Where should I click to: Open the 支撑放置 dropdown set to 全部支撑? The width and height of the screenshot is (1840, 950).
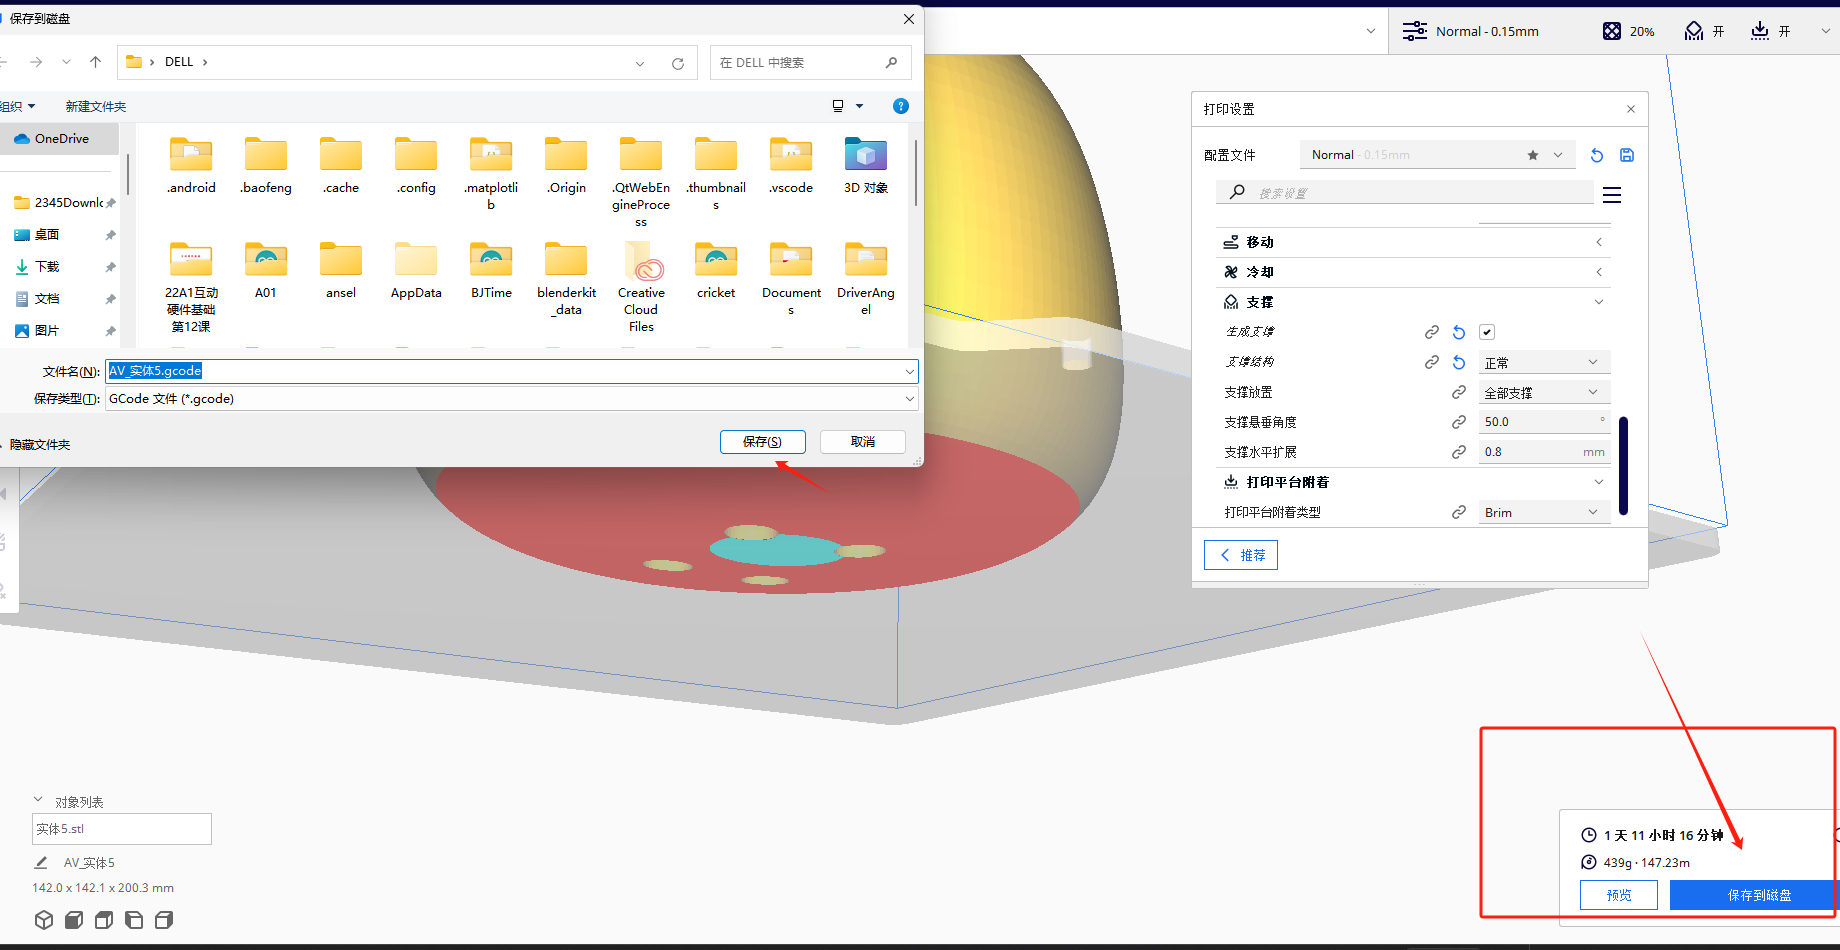coord(1544,392)
